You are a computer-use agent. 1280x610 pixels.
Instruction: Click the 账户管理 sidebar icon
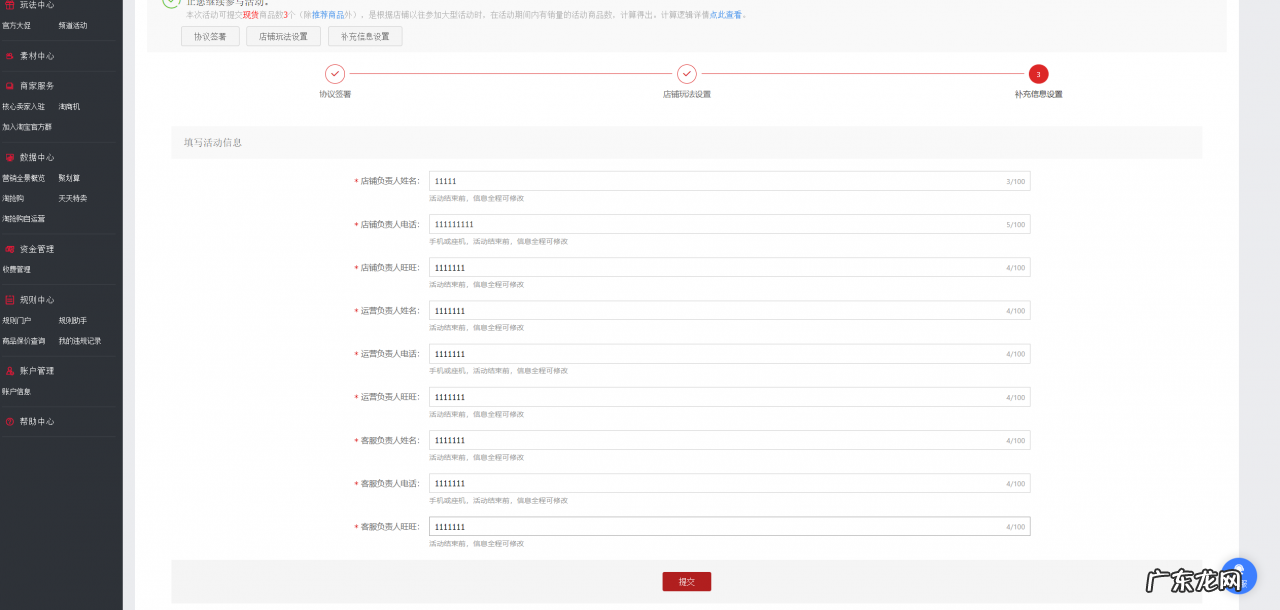10,371
